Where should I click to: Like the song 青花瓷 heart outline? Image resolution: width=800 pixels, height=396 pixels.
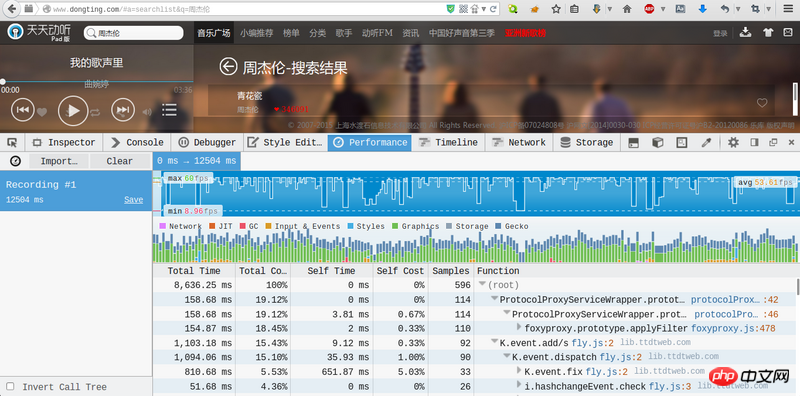tap(762, 103)
